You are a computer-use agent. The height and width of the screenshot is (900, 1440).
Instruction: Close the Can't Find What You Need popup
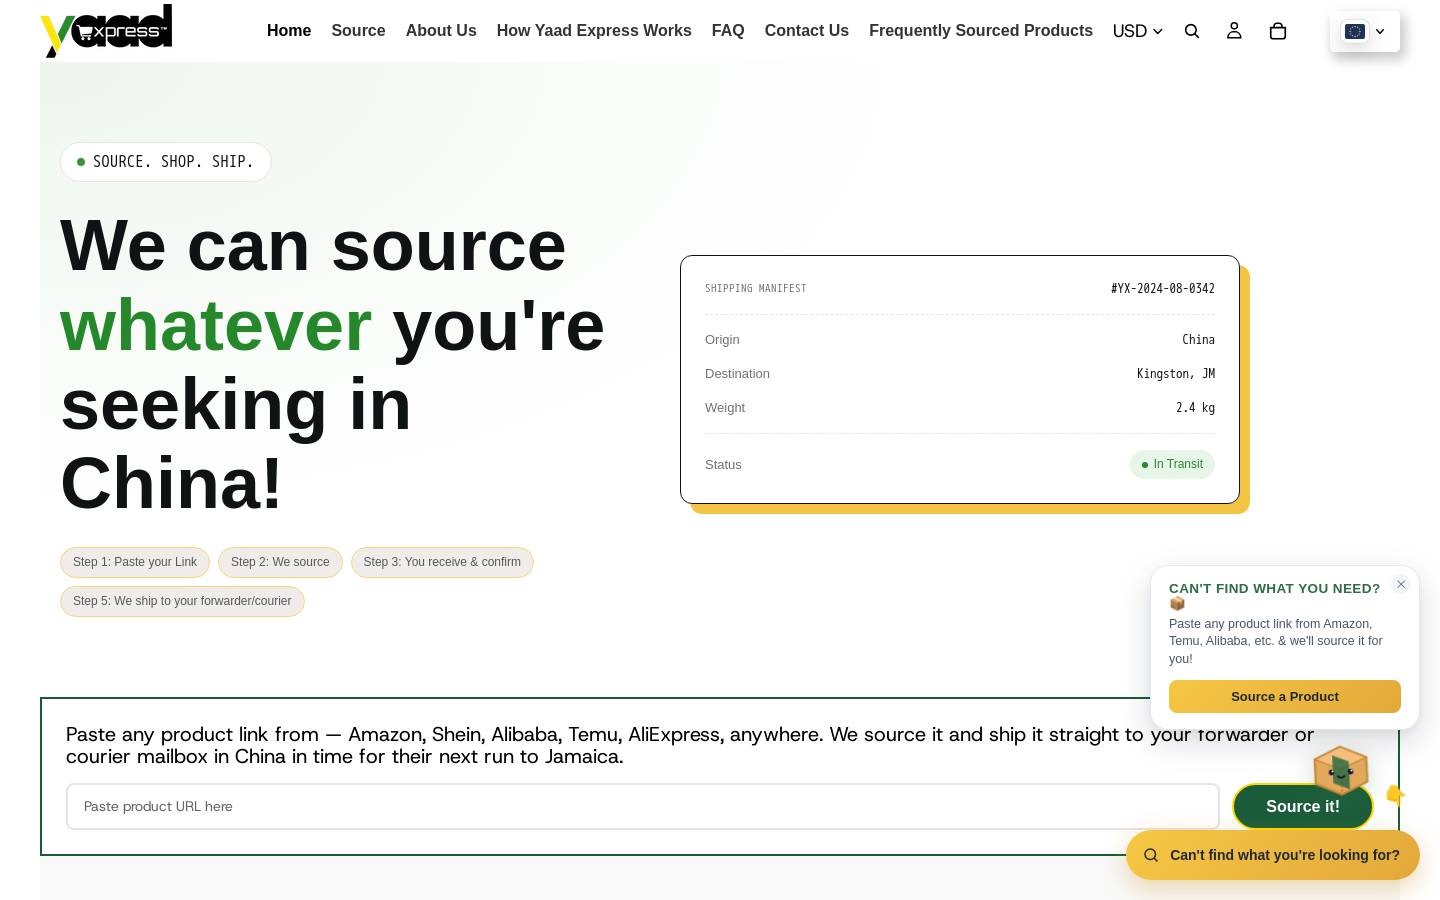pos(1401,584)
